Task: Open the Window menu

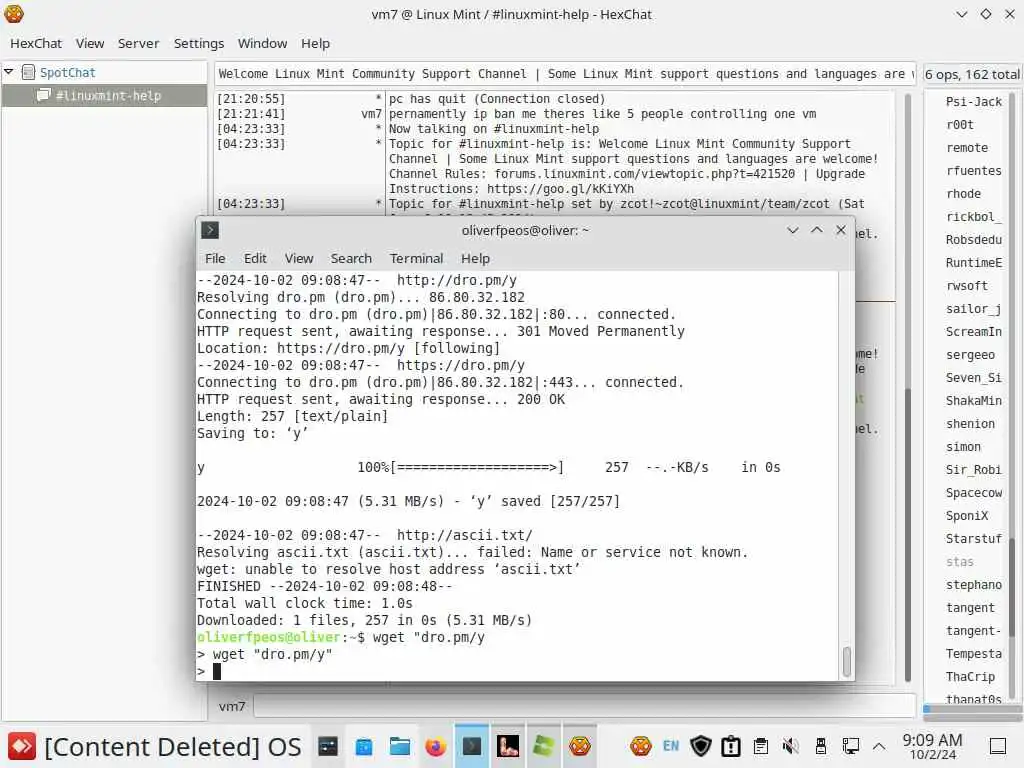Action: coord(262,43)
